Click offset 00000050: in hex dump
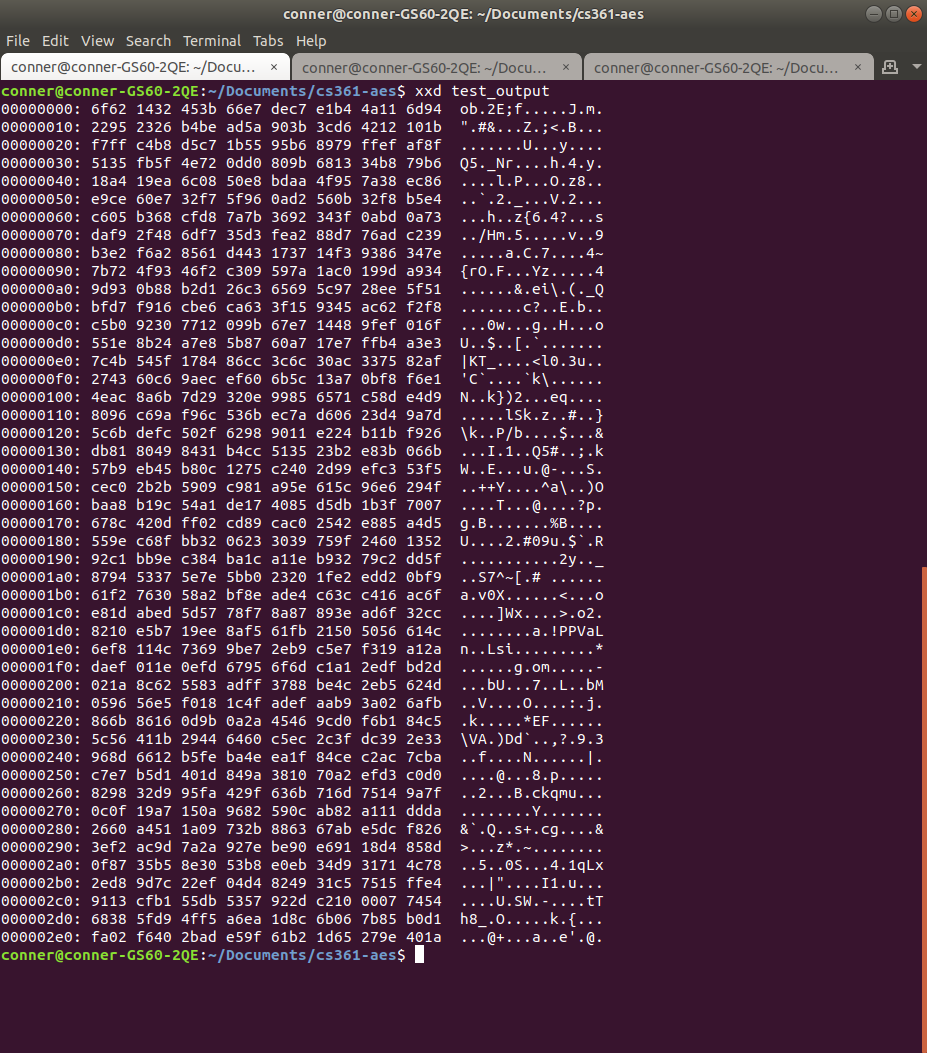 point(41,199)
